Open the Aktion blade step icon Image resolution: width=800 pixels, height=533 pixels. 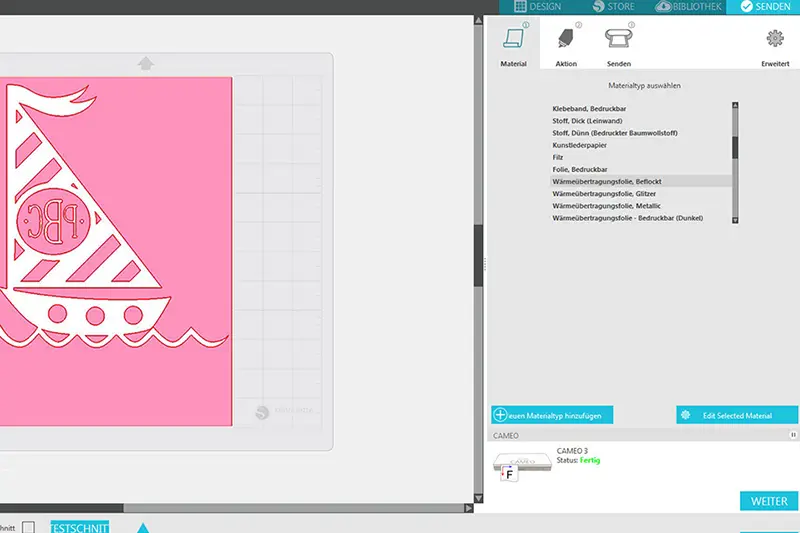point(566,42)
